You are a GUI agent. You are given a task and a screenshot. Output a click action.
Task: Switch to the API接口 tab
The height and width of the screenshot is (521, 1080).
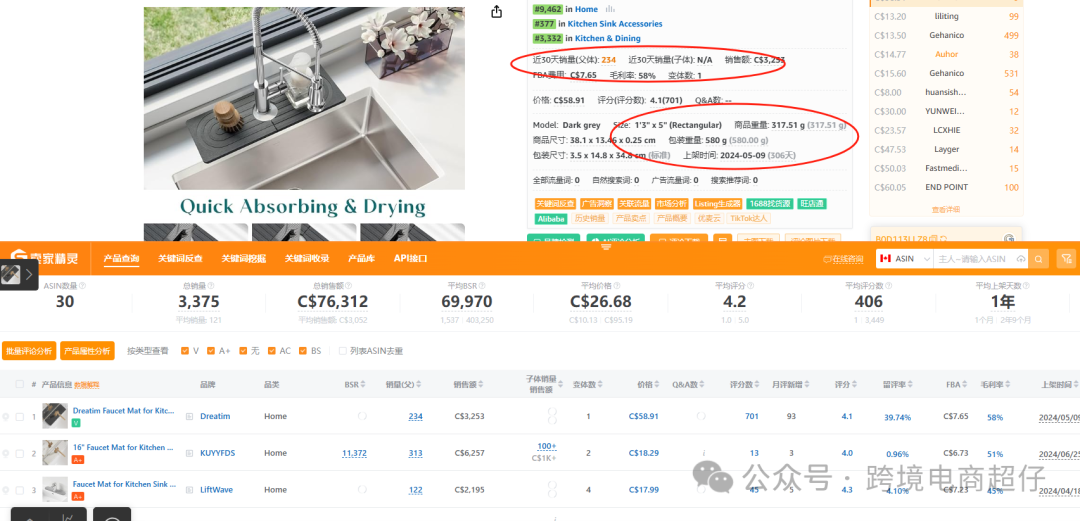point(411,259)
